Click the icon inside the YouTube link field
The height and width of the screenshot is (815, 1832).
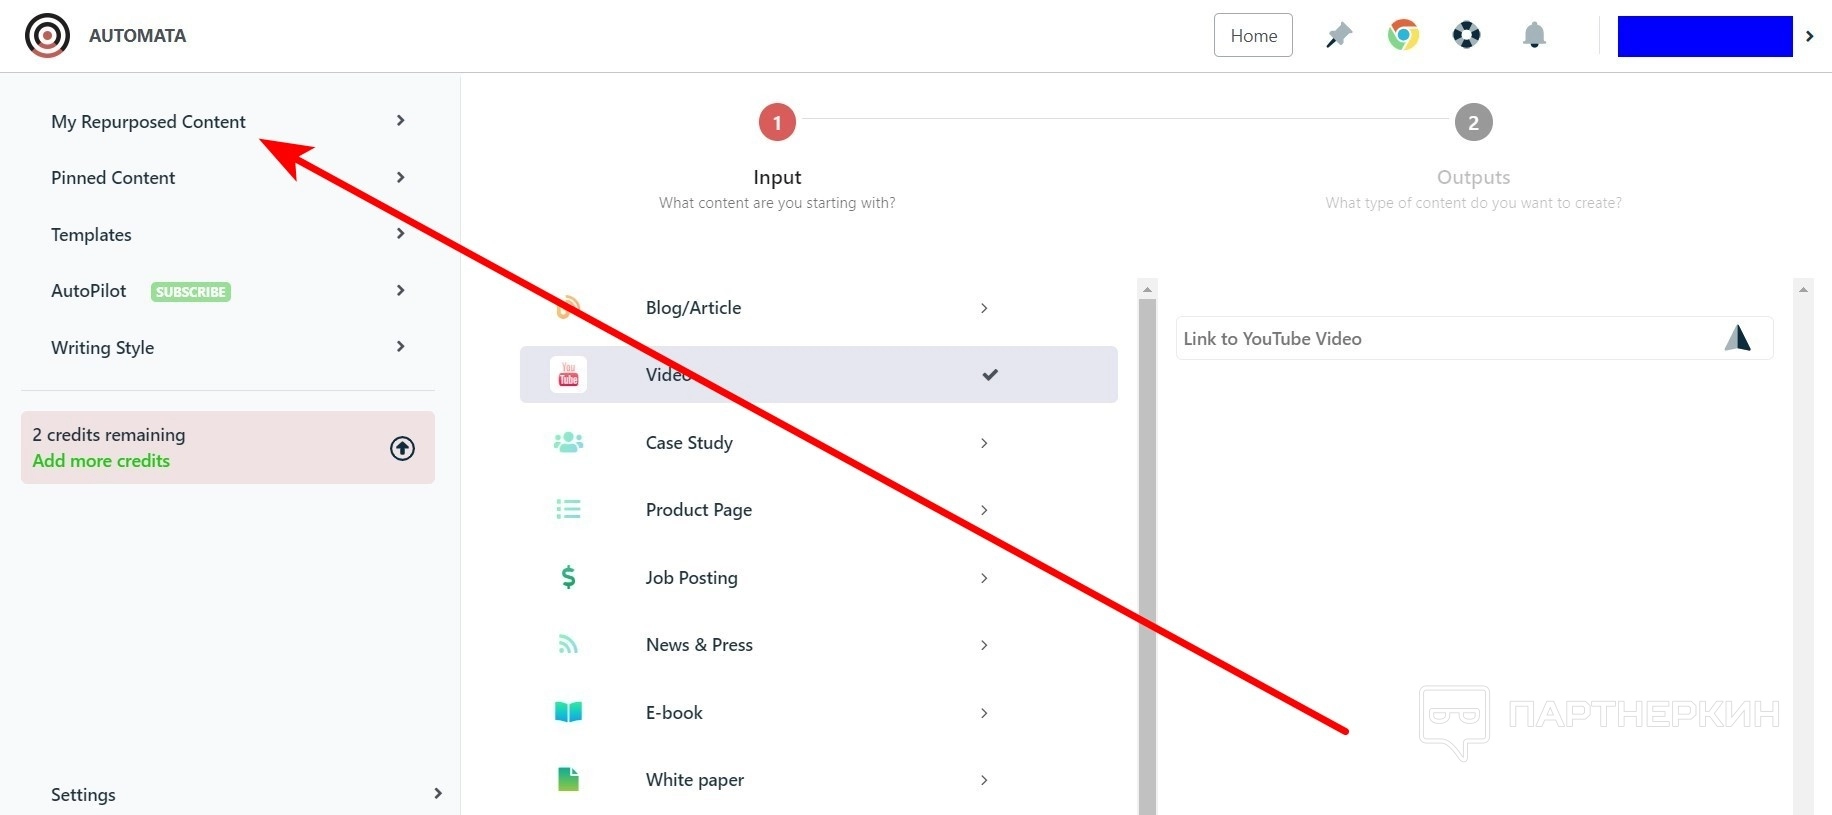(x=1738, y=338)
